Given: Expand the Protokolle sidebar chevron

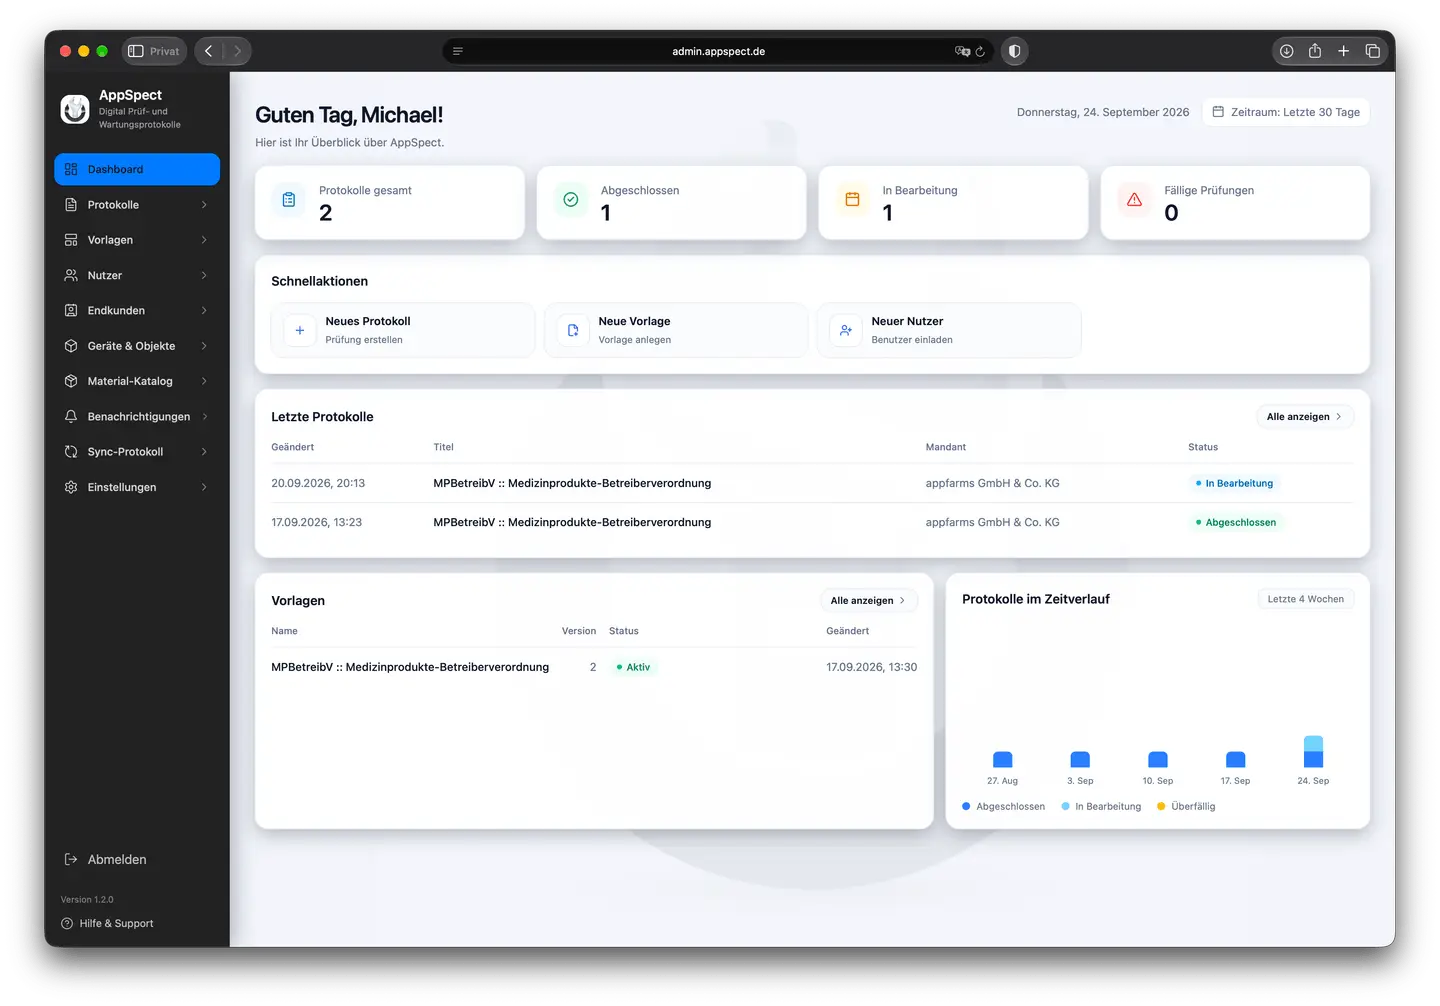Looking at the screenshot, I should [x=204, y=205].
